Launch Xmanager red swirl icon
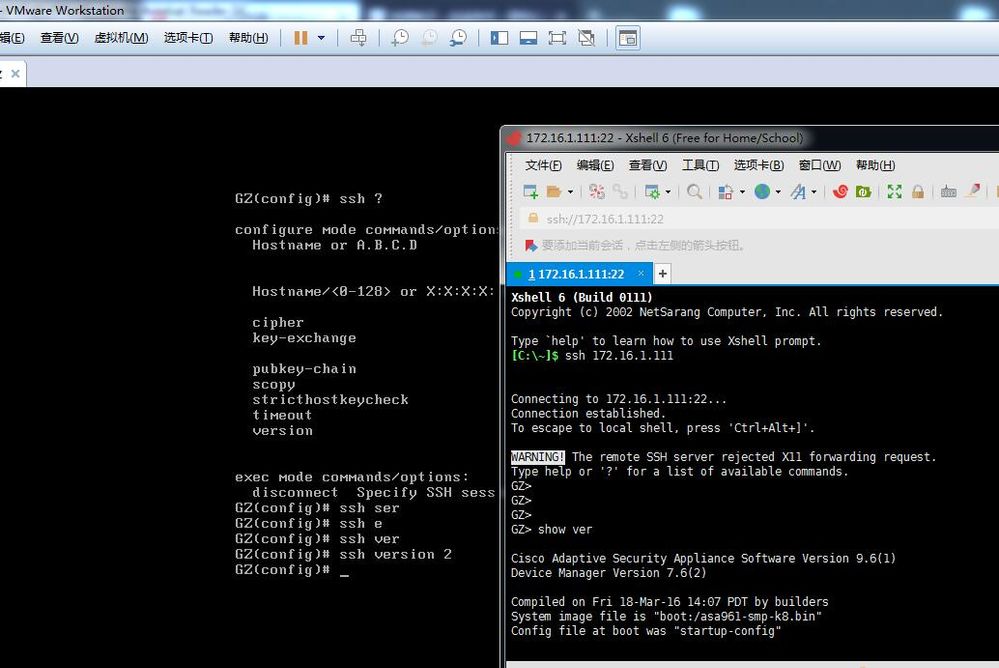 (x=840, y=192)
